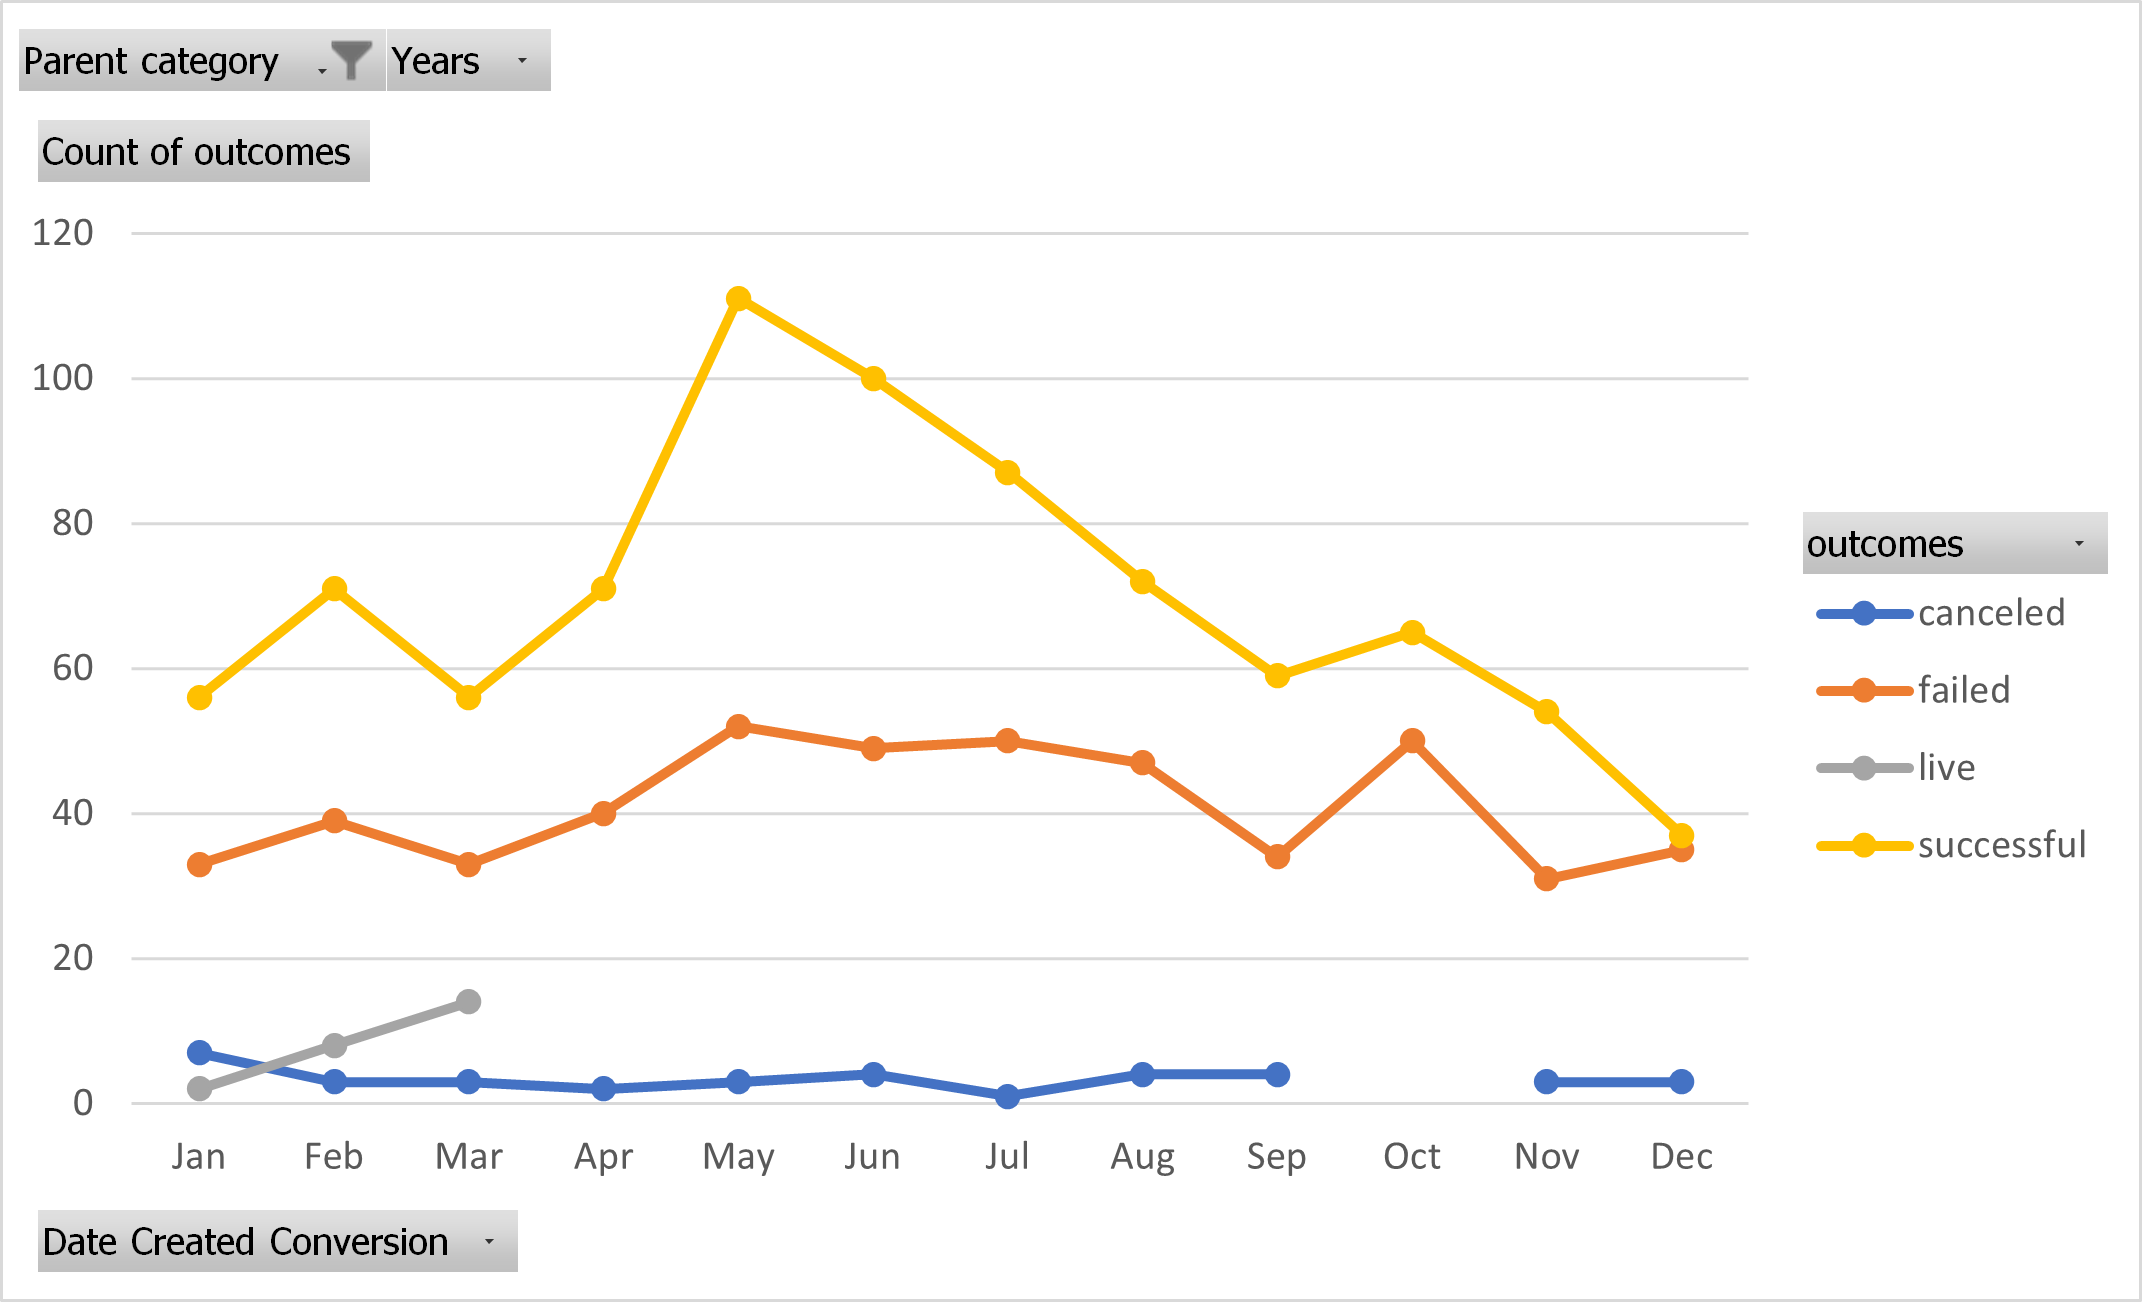The image size is (2142, 1302).
Task: Expand the outcomes legend field dropdown
Action: pyautogui.click(x=2080, y=543)
